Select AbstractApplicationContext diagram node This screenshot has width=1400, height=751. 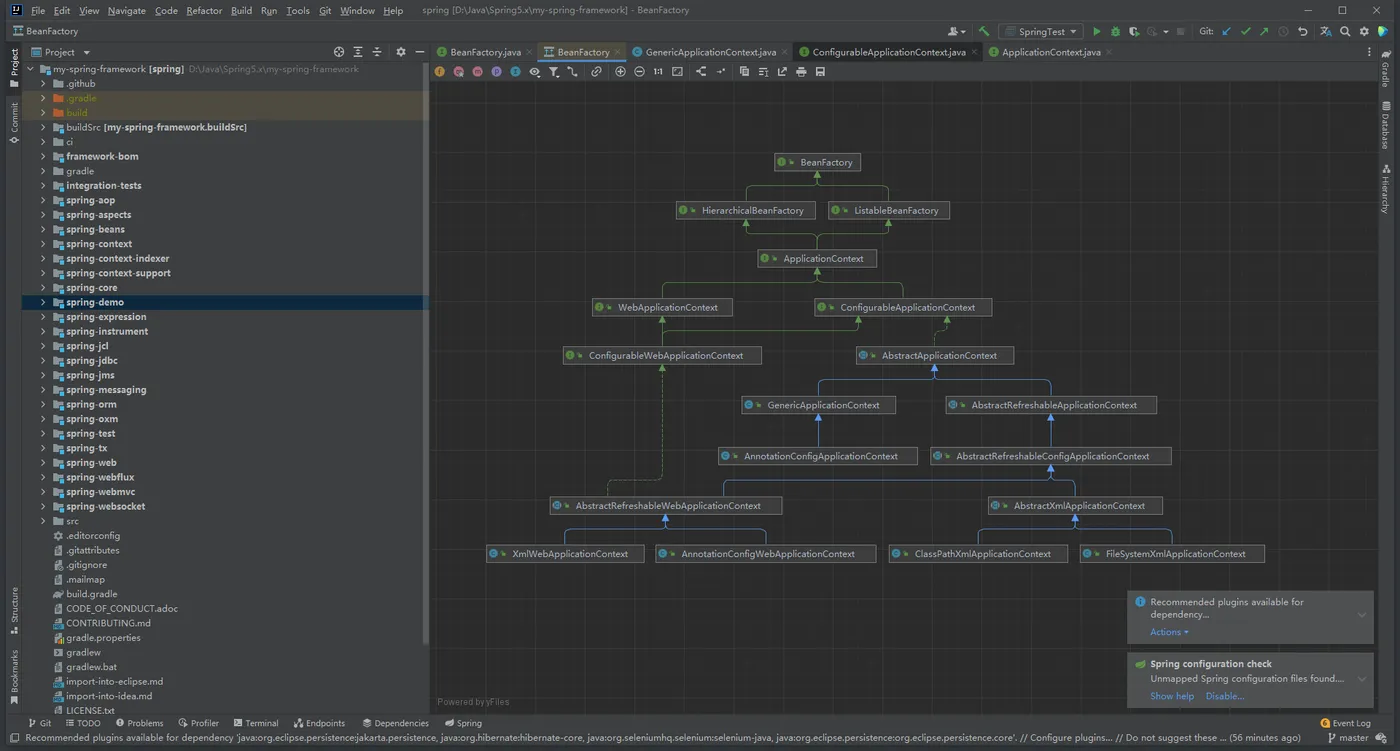[934, 355]
